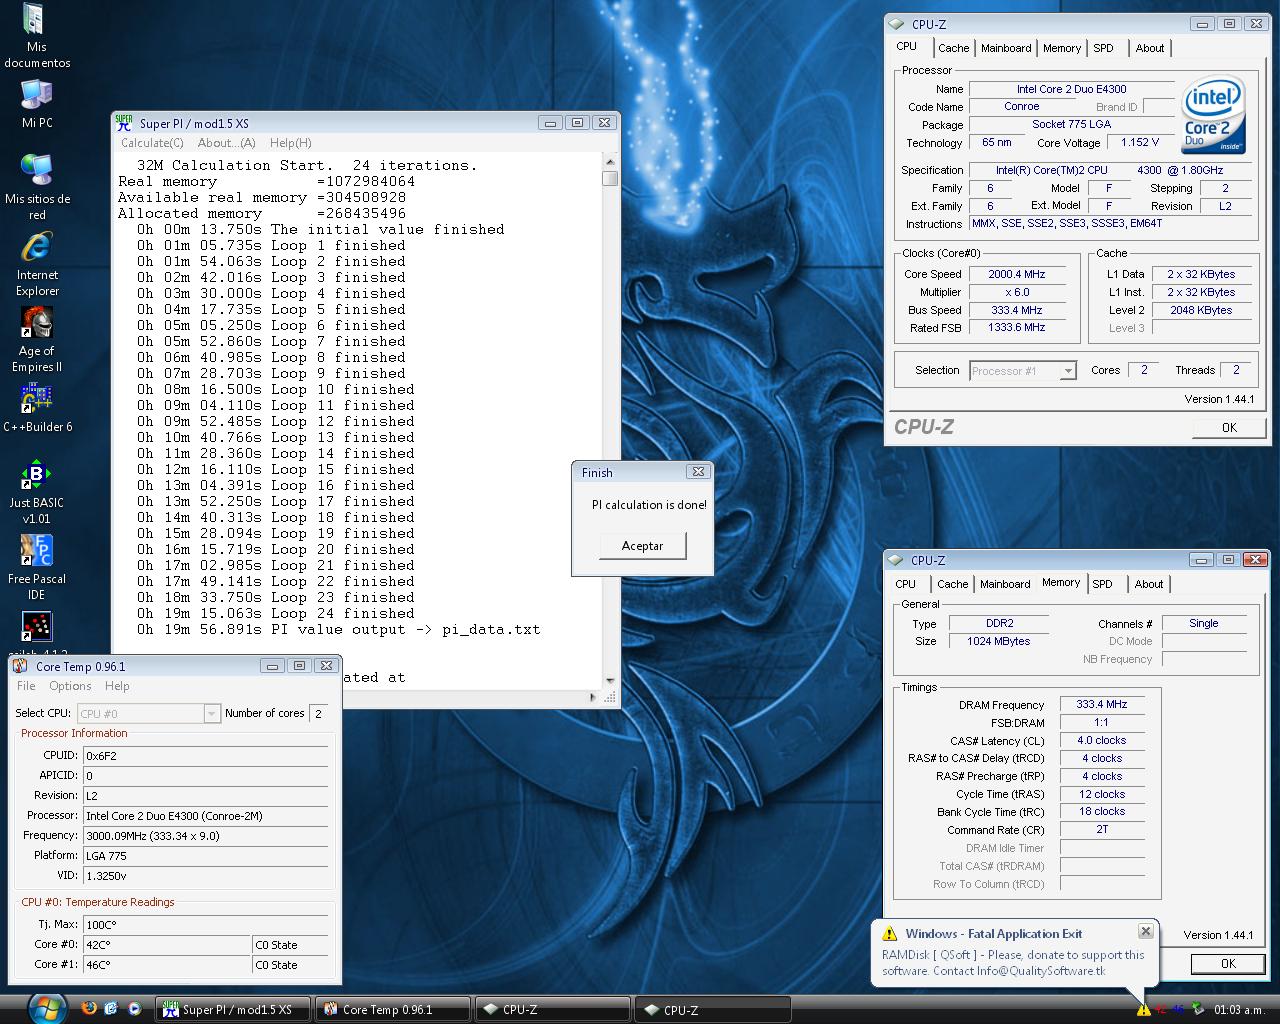The width and height of the screenshot is (1280, 1024).
Task: Switch to About tab in bottom CPU-Z
Action: [1149, 584]
